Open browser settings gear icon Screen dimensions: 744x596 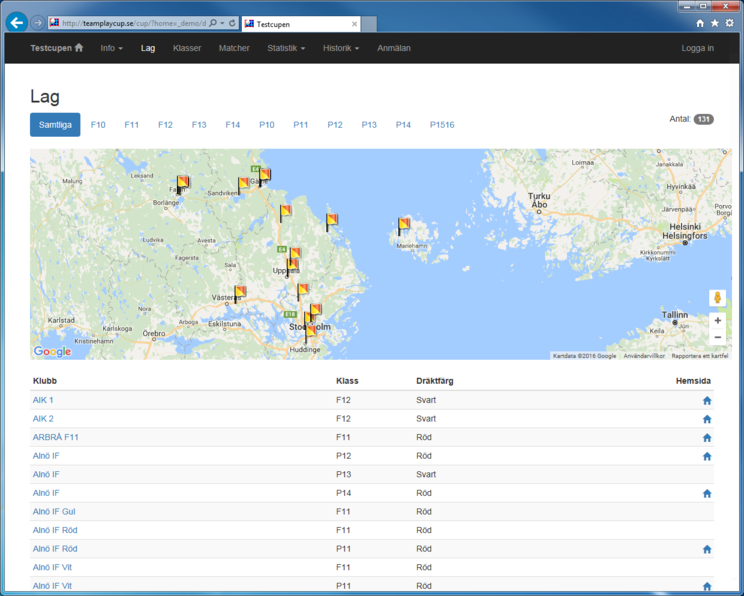point(729,23)
